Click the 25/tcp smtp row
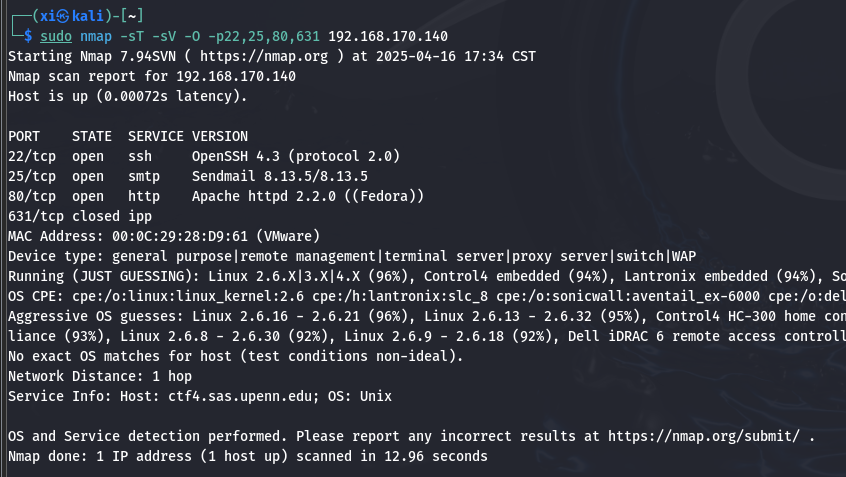The image size is (846, 477). [188, 176]
